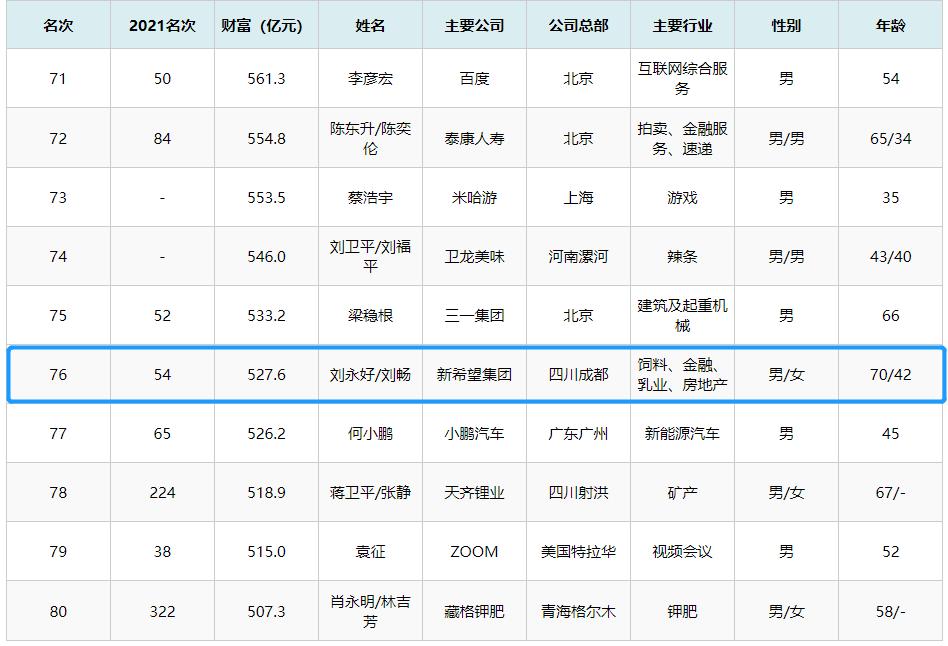Click the age cell 67/-
The image size is (948, 646).
pyautogui.click(x=890, y=492)
